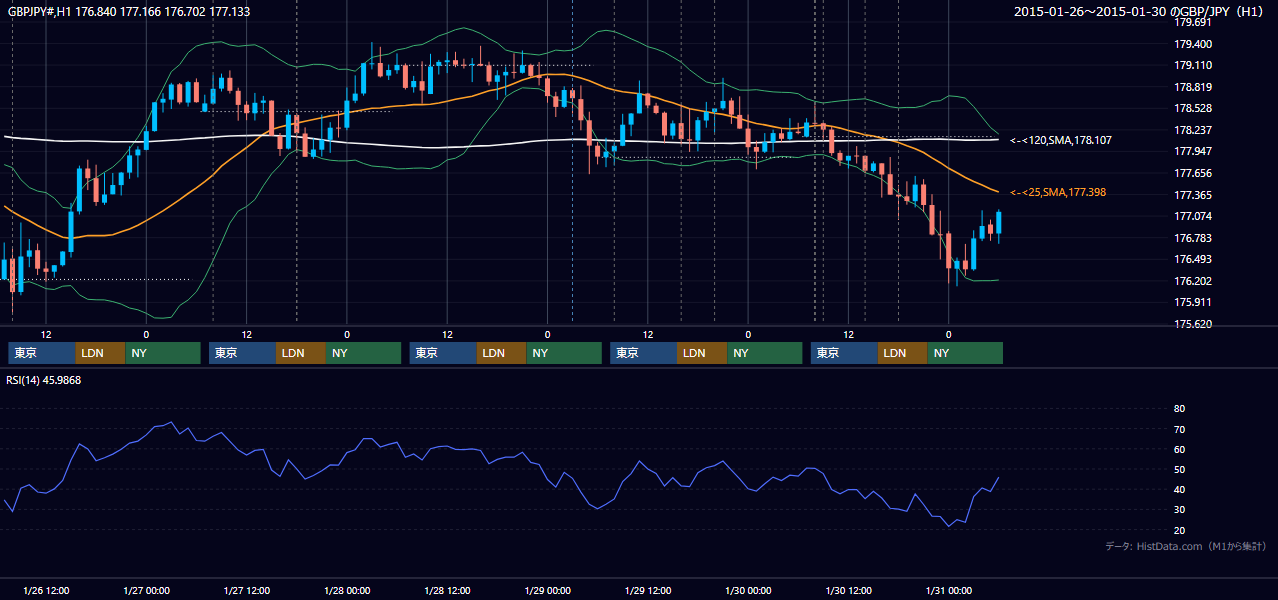1278x600 pixels.
Task: Click RSI scale level 40
Action: tap(1180, 489)
